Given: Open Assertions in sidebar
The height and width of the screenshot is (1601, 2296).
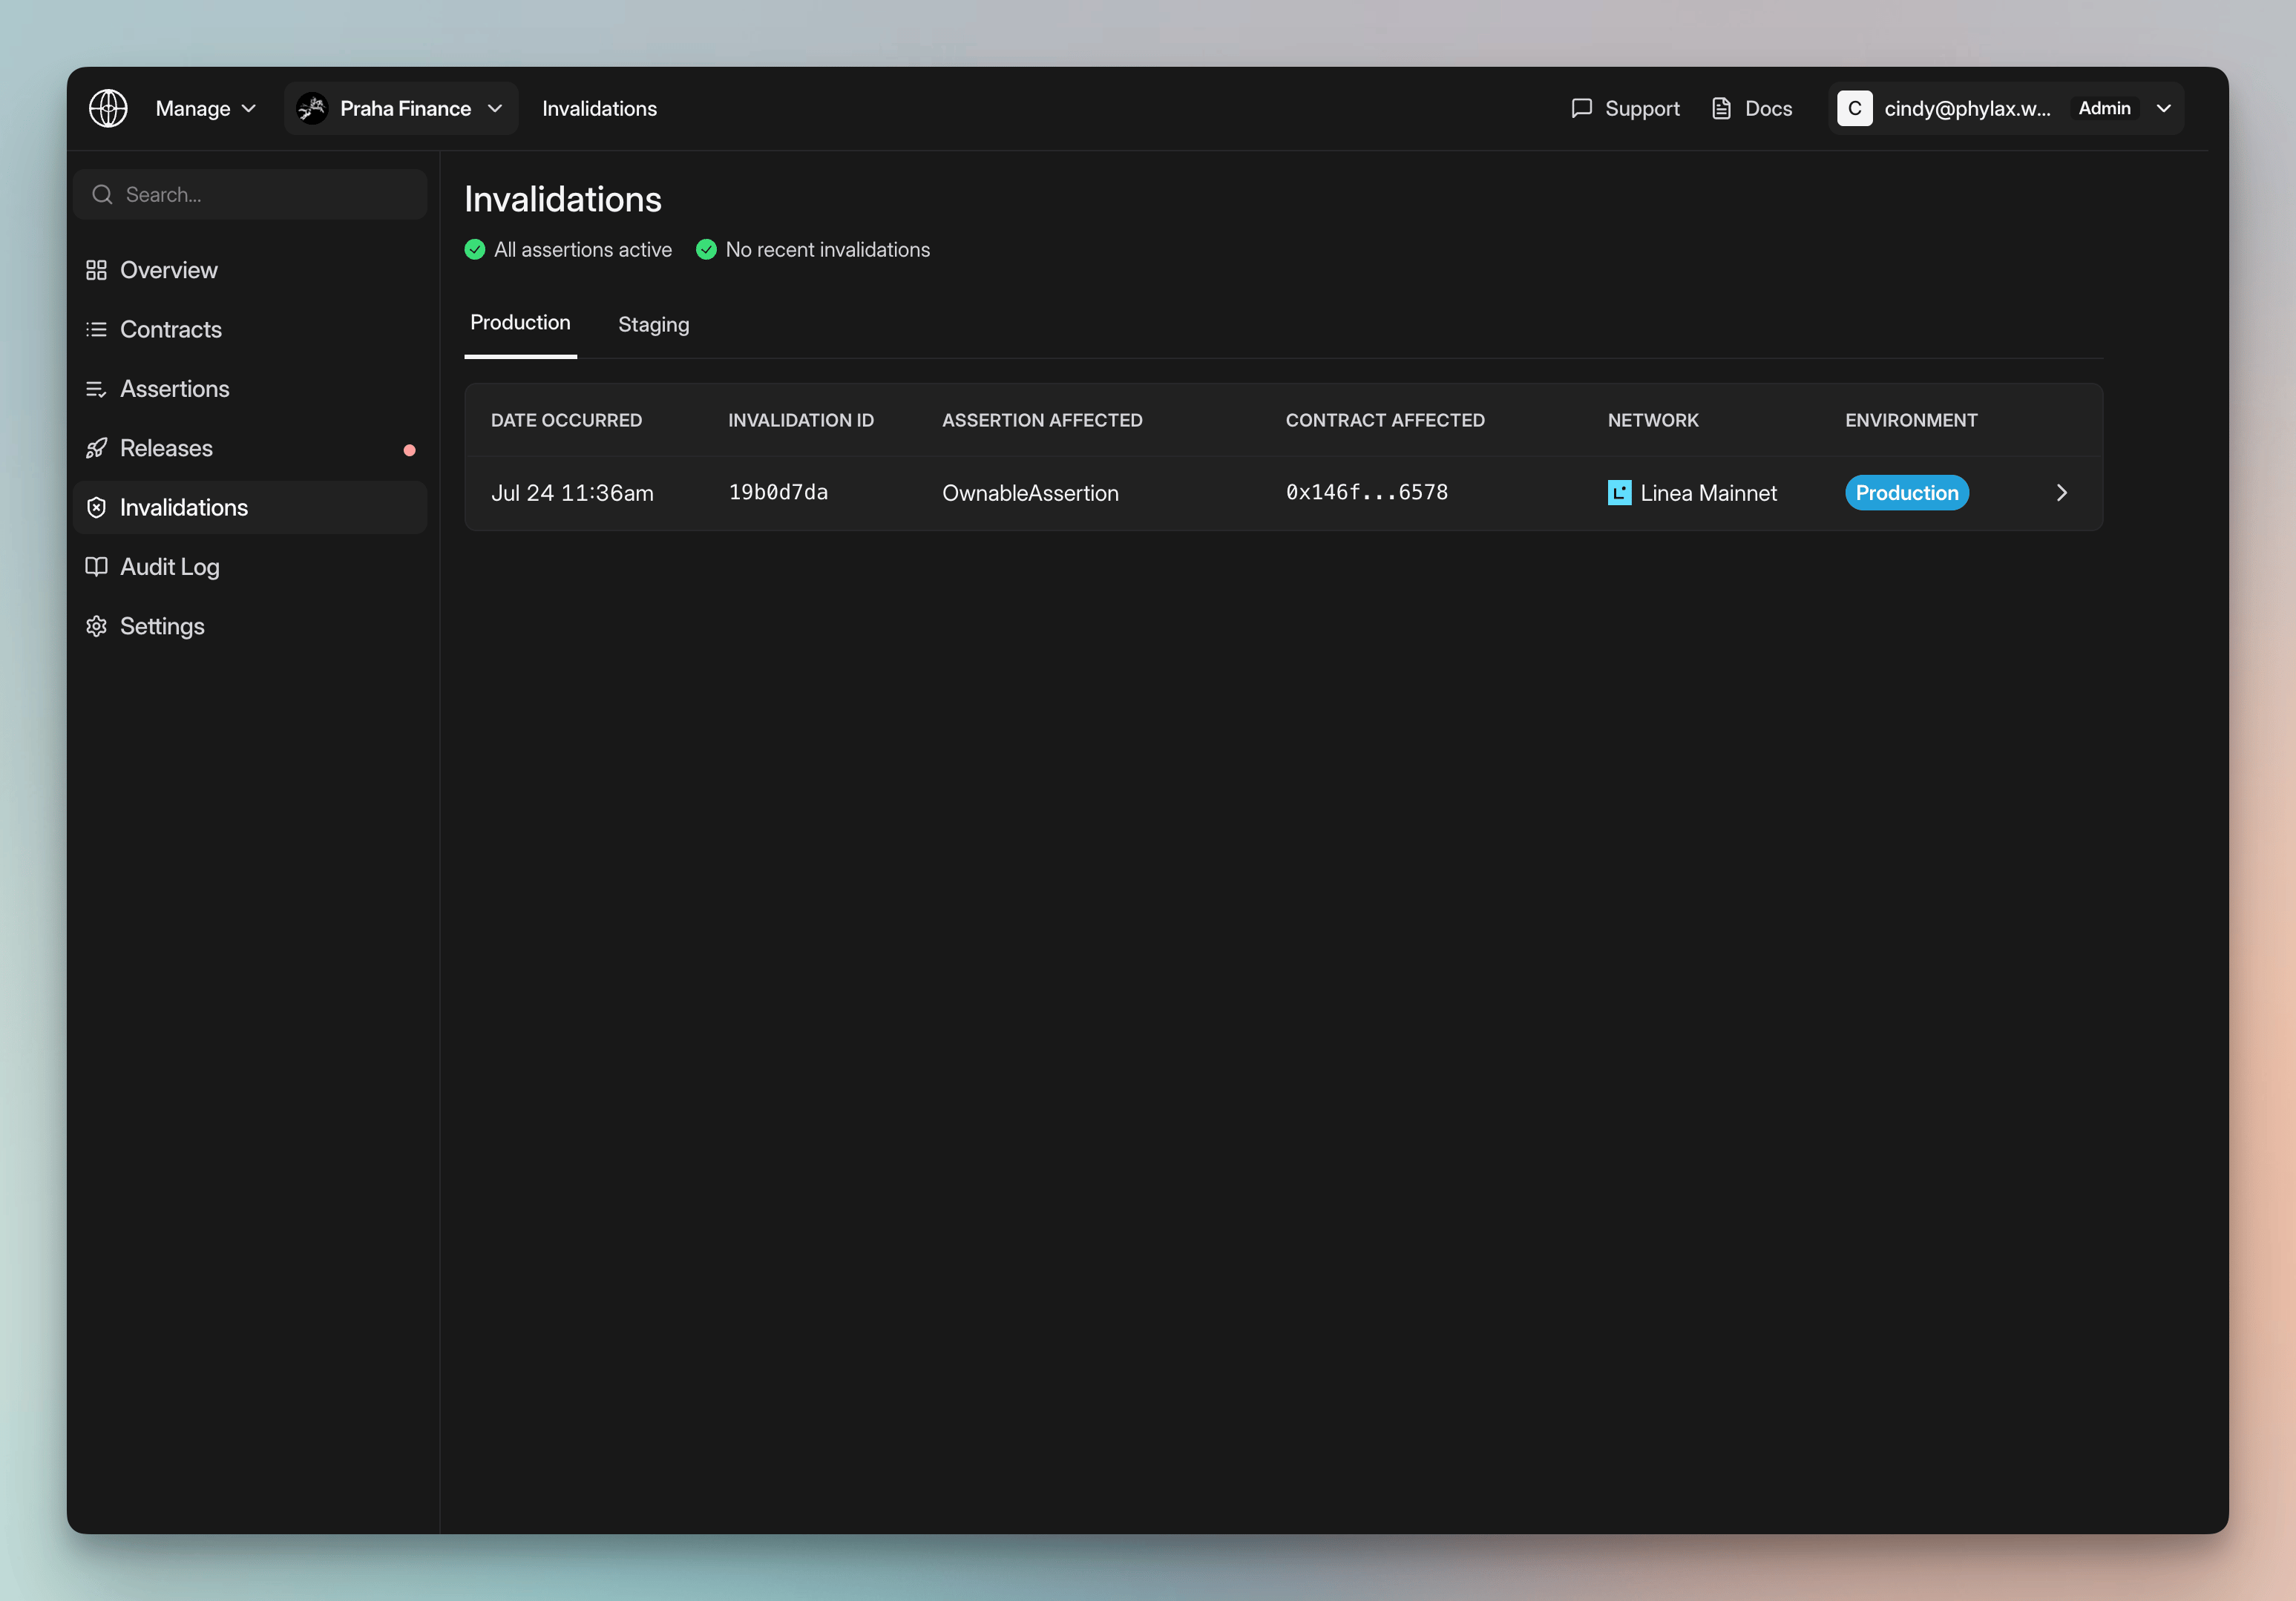Looking at the screenshot, I should point(250,389).
